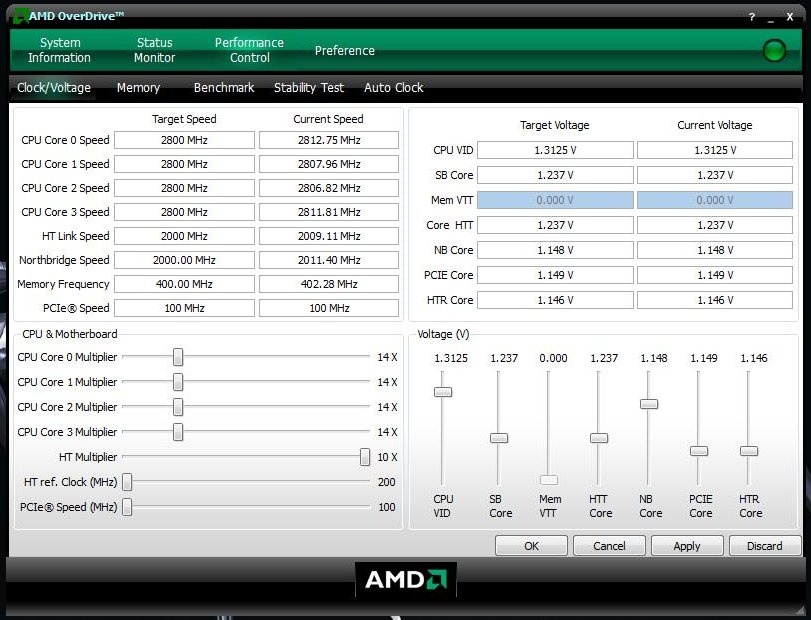Click the Discard button
The width and height of the screenshot is (811, 620).
click(765, 546)
